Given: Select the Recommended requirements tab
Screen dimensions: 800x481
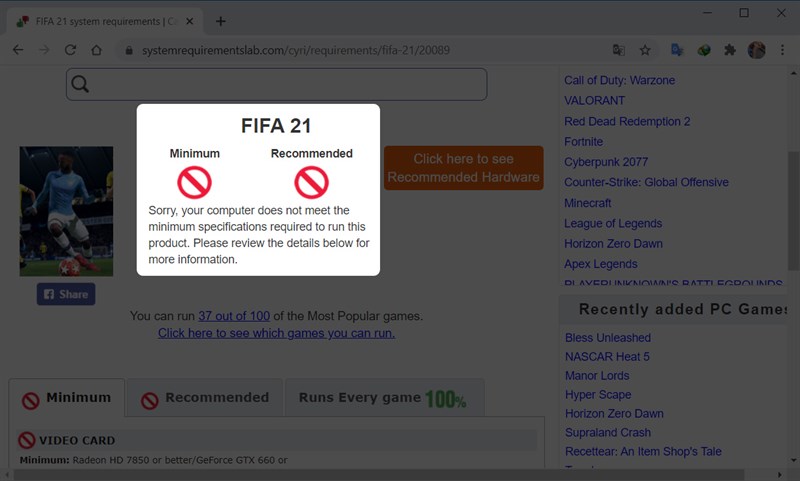Looking at the screenshot, I should click(205, 398).
